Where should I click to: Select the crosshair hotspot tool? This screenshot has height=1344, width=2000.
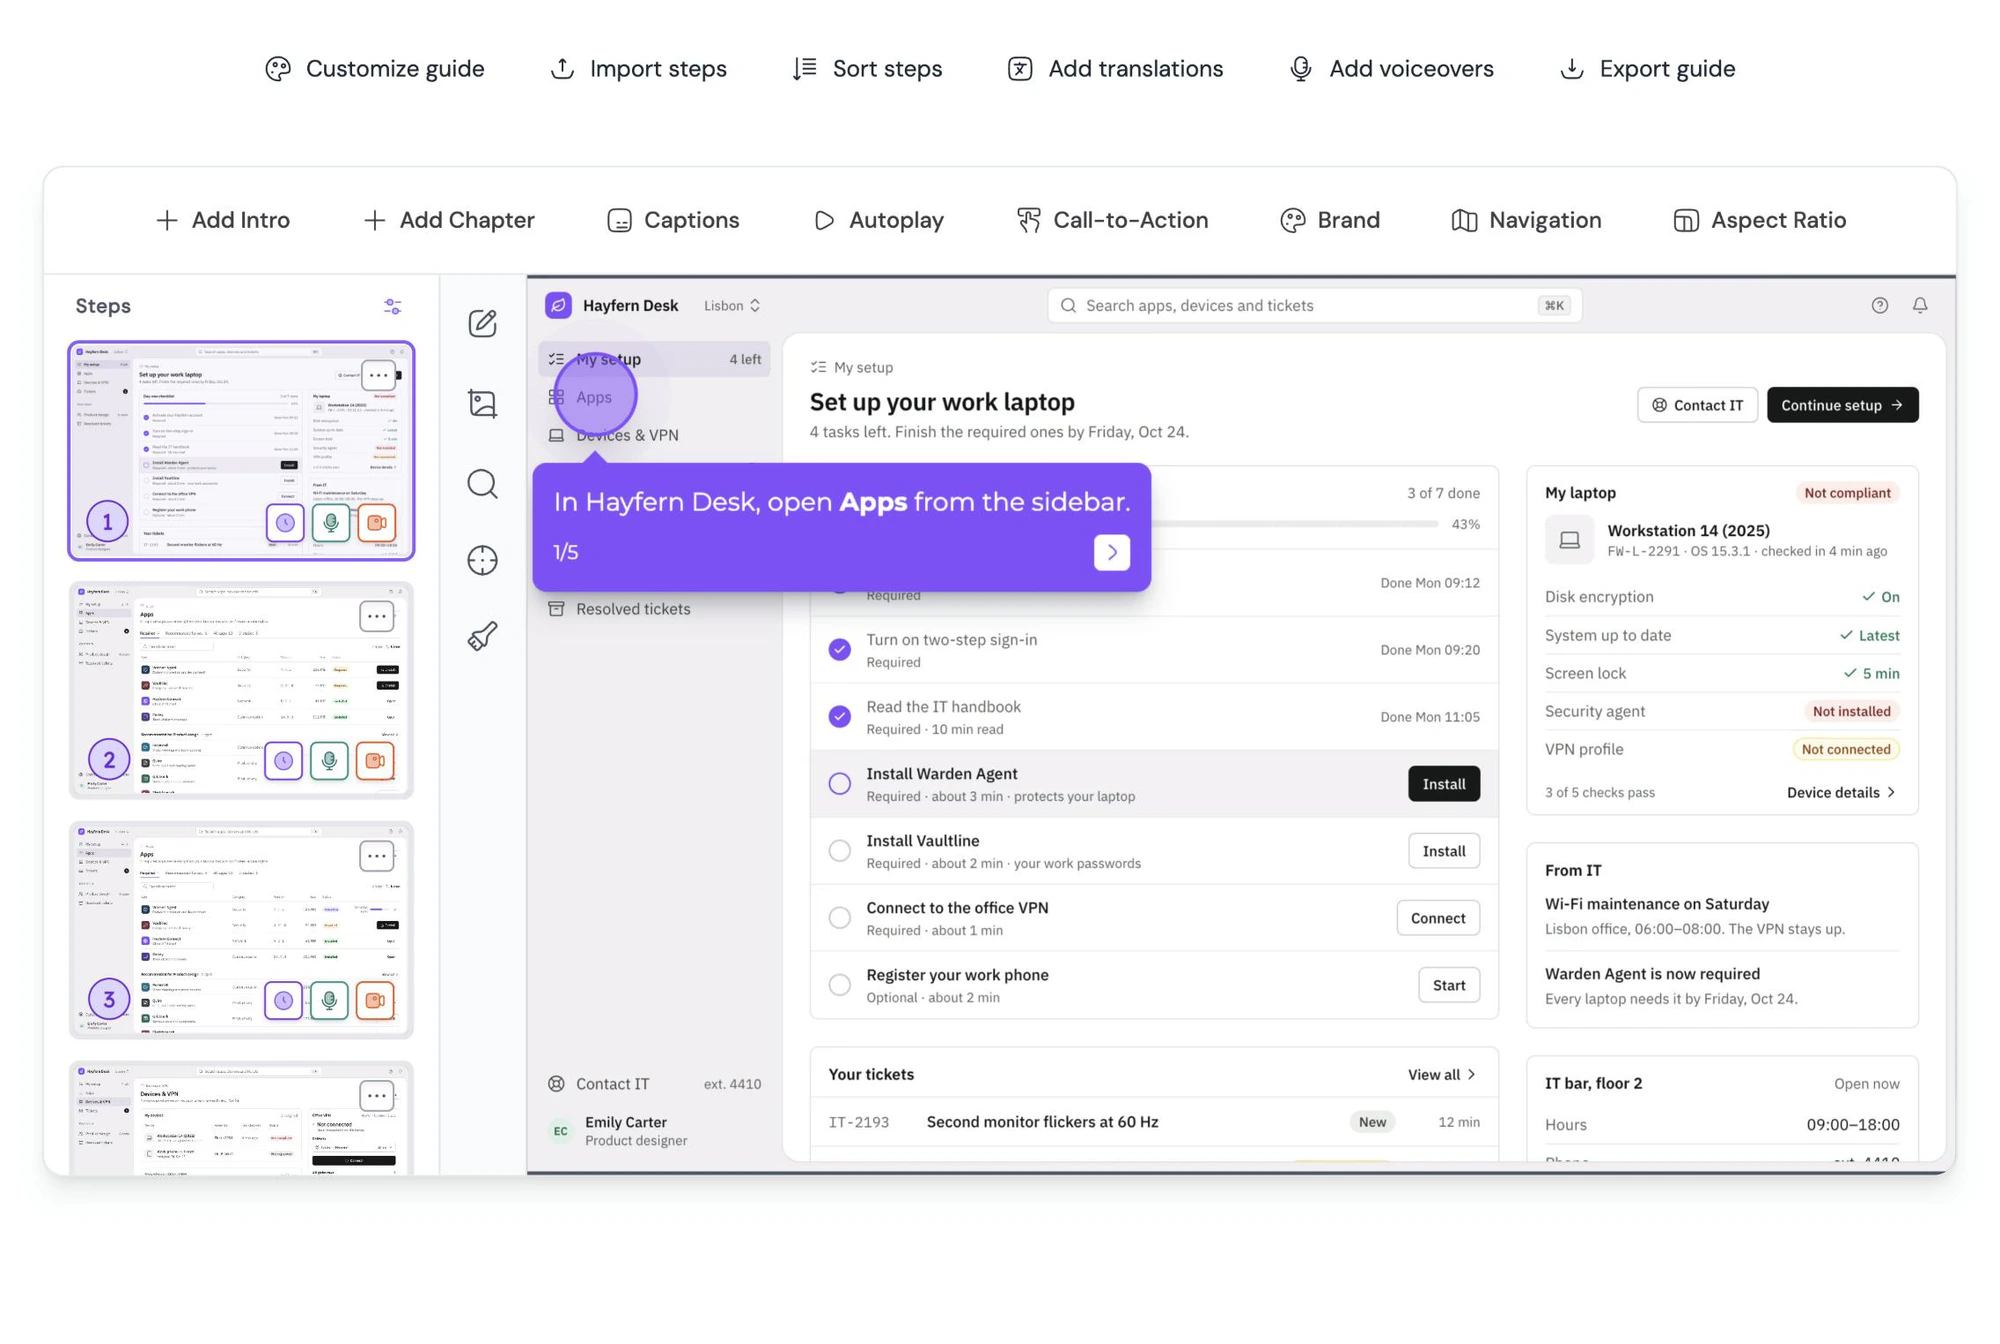[483, 560]
